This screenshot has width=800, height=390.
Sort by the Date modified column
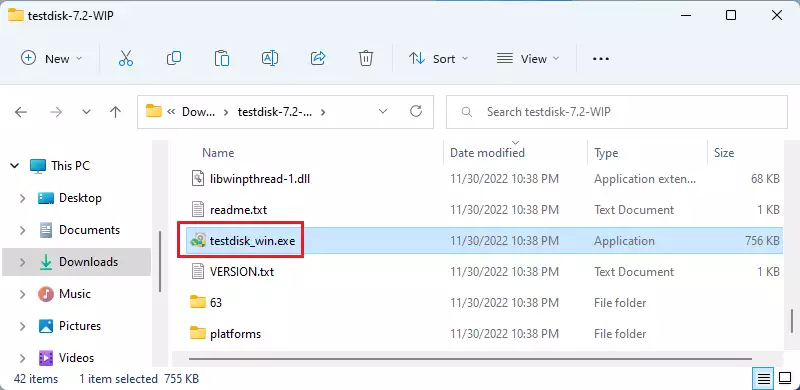487,153
